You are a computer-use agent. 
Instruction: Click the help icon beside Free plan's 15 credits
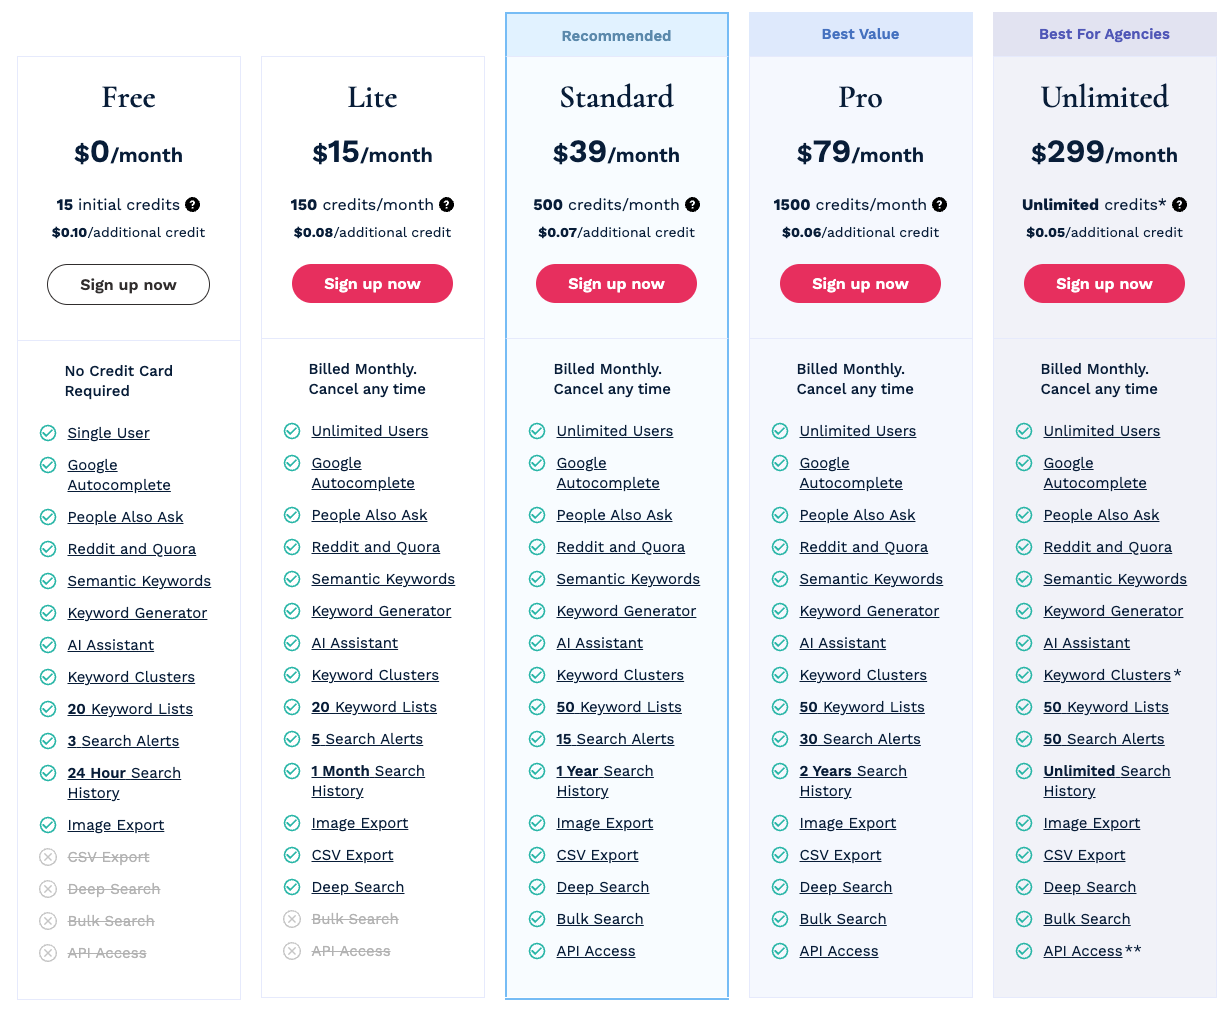tap(192, 204)
